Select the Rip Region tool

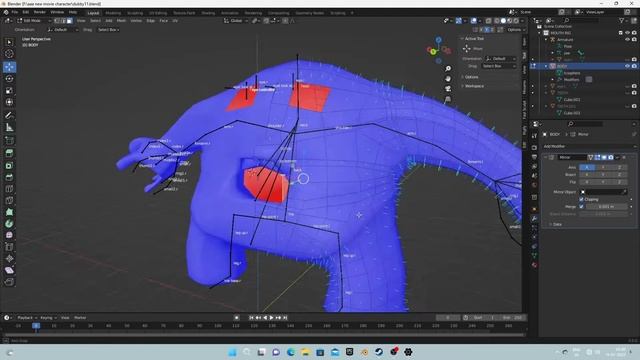point(9,282)
